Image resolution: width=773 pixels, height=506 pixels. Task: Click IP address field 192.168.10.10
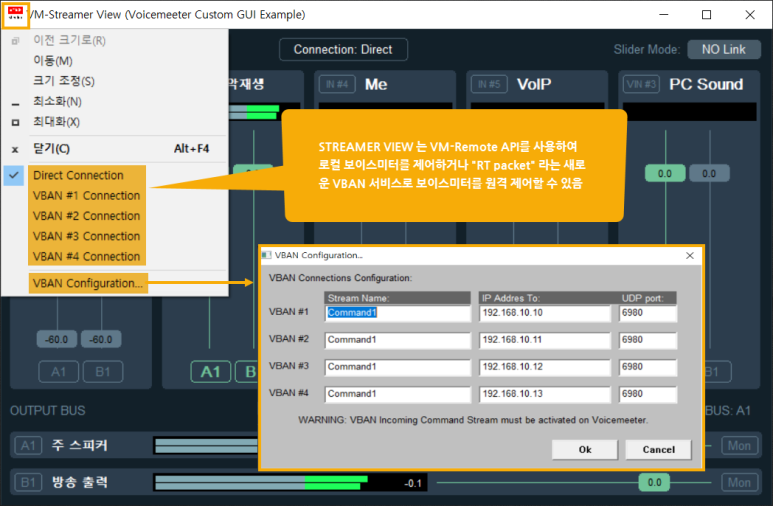[545, 313]
